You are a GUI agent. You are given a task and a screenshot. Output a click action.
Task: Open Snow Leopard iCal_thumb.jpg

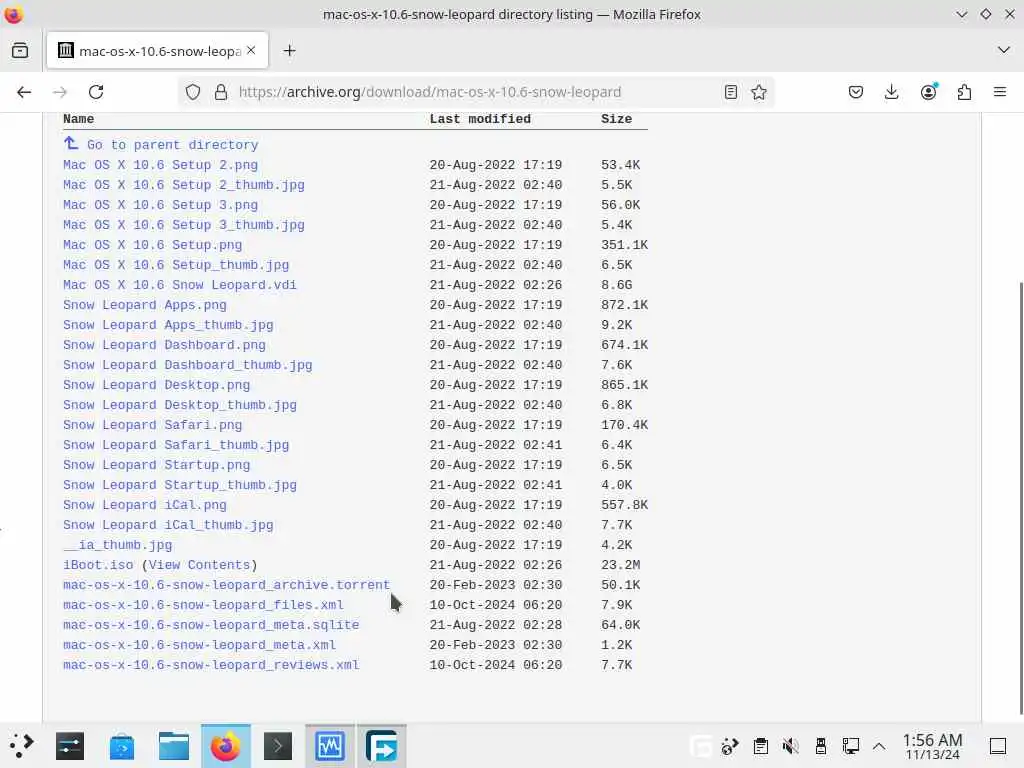pyautogui.click(x=168, y=525)
